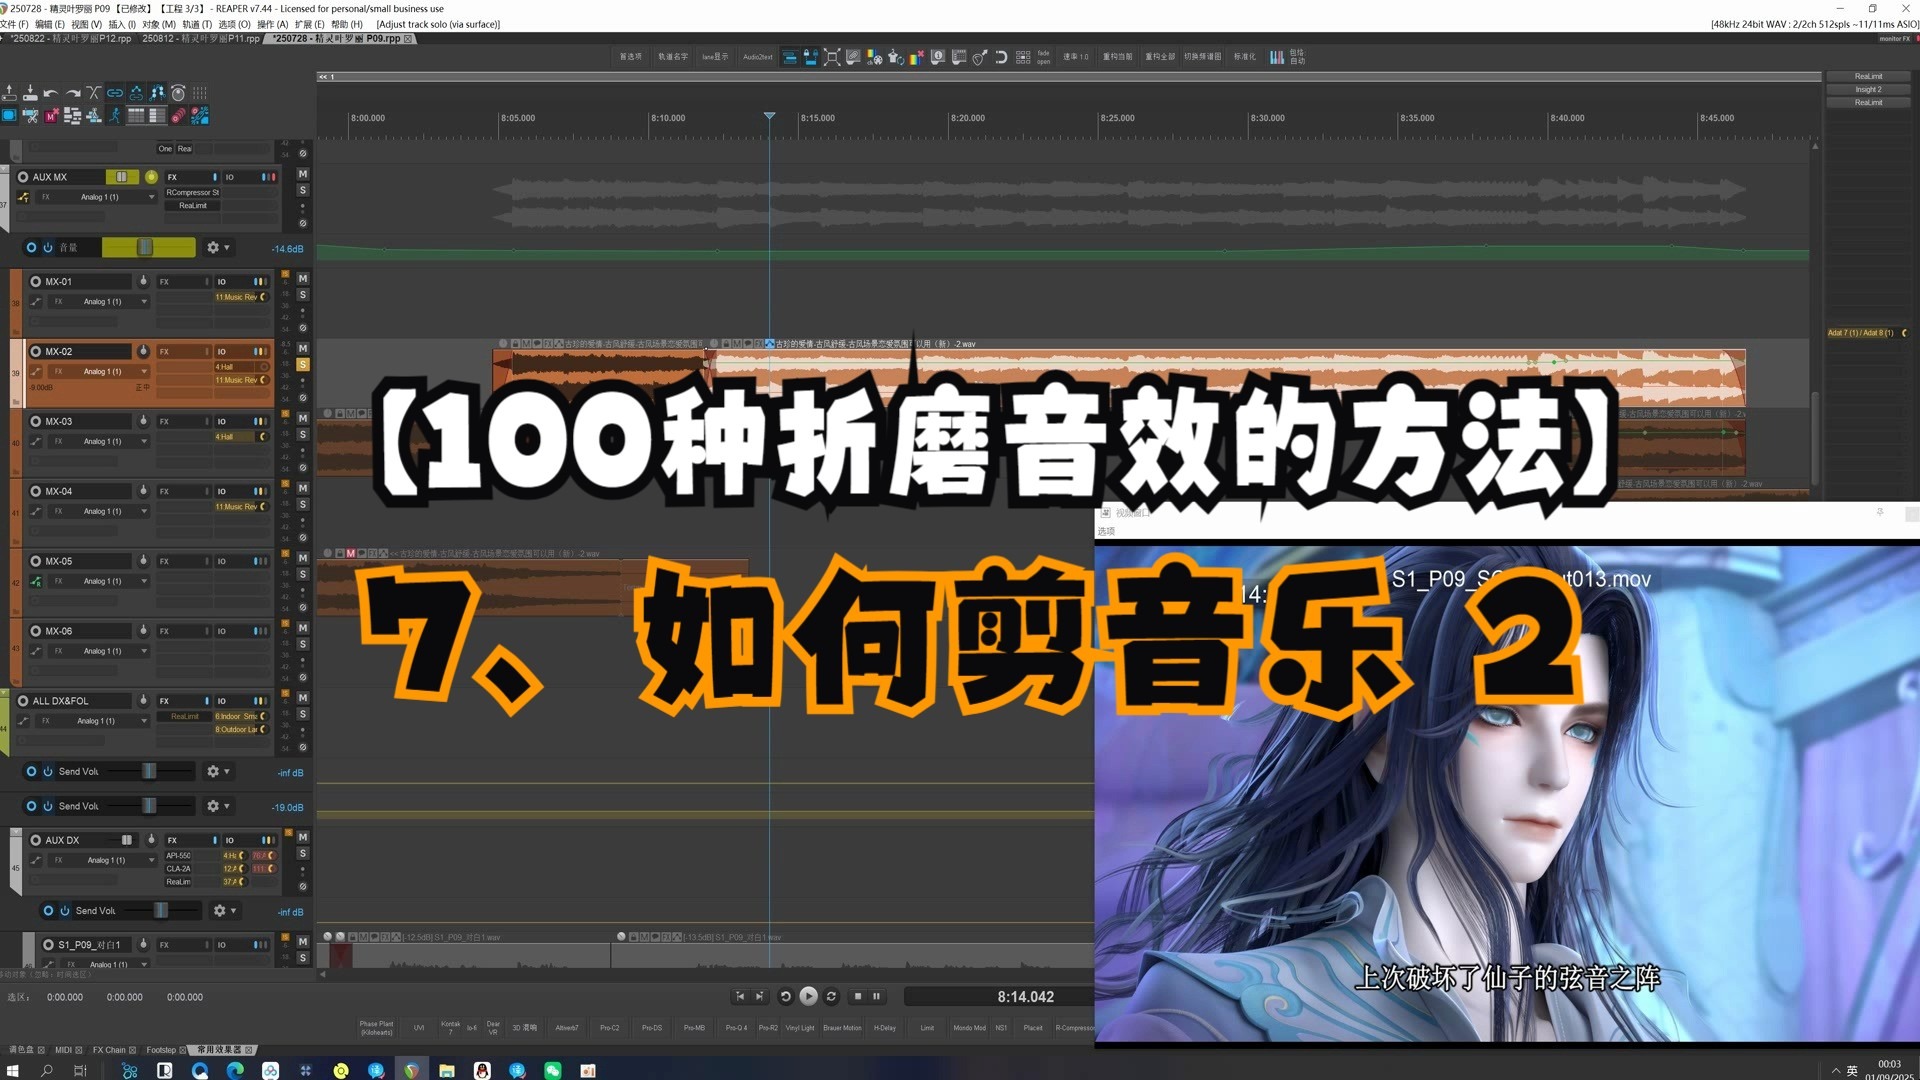Toggle the repeat loop button in transport
This screenshot has width=1920, height=1080.
point(831,996)
